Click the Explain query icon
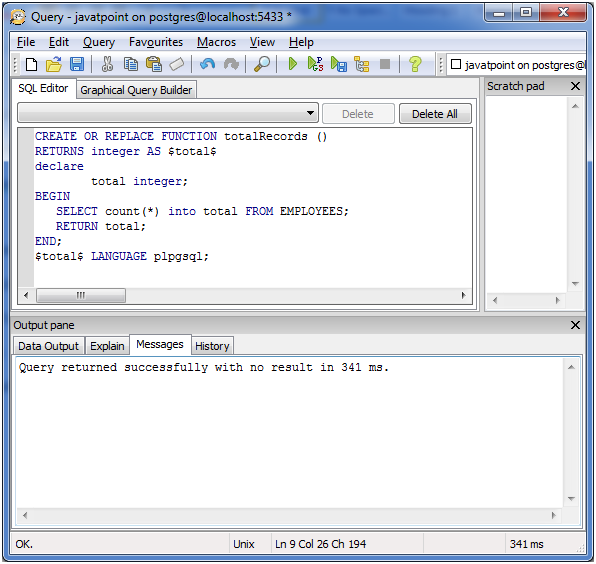The width and height of the screenshot is (596, 564). point(361,65)
